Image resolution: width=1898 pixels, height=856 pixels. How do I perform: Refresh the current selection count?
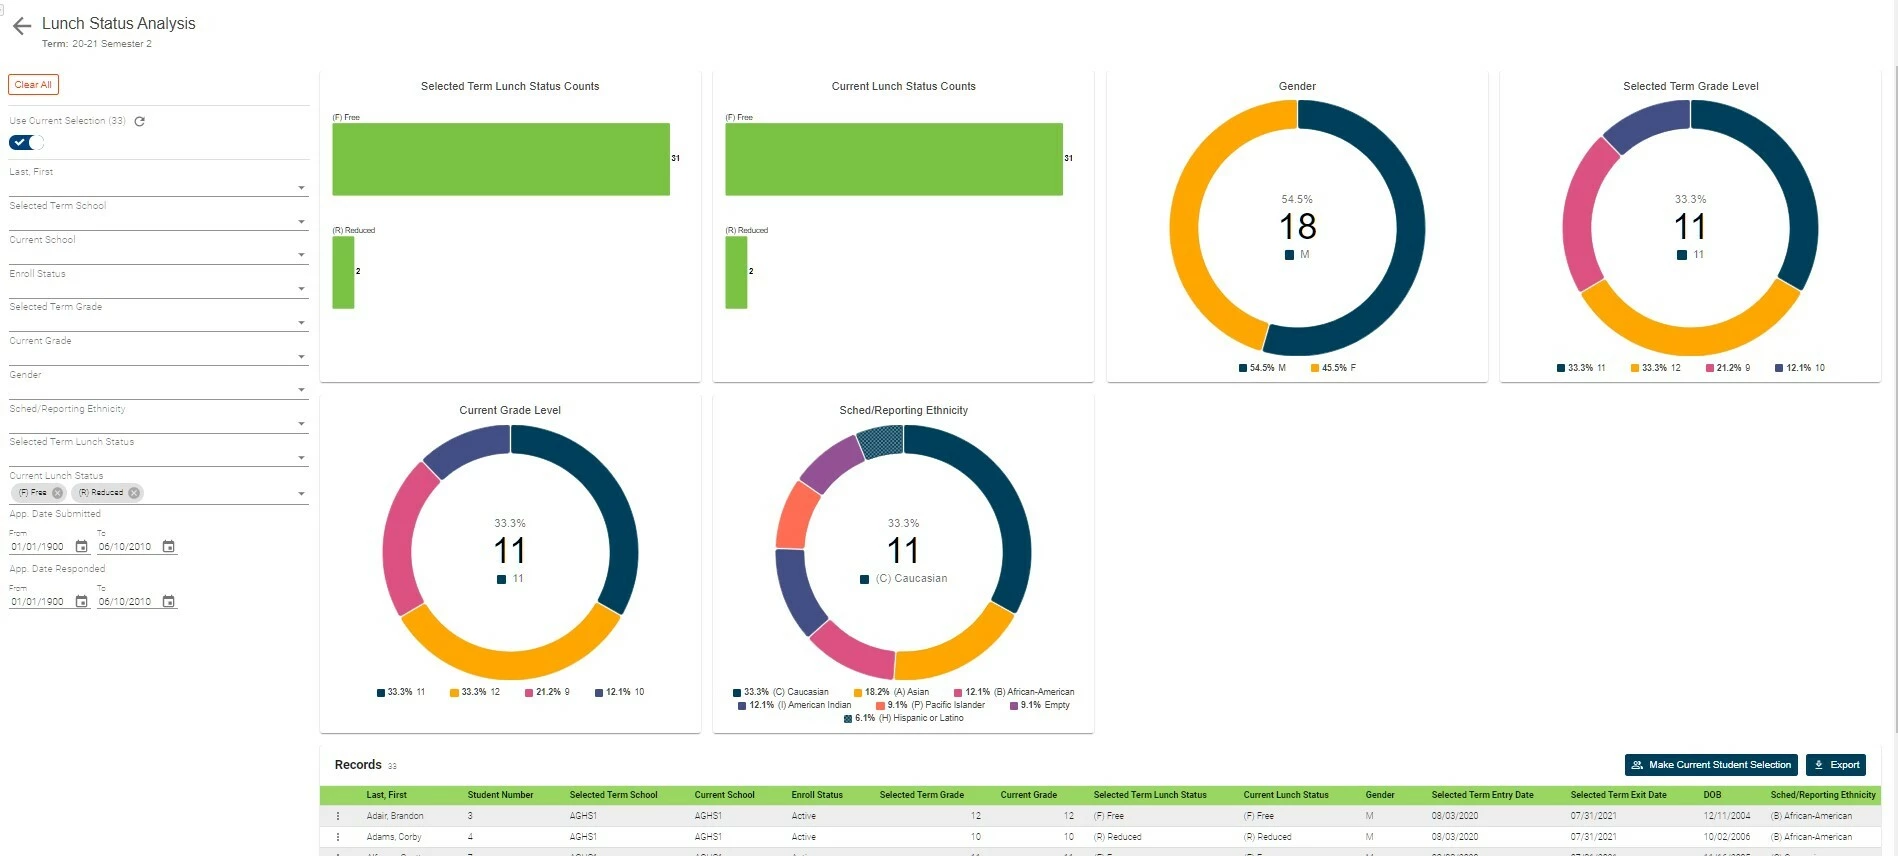coord(140,121)
